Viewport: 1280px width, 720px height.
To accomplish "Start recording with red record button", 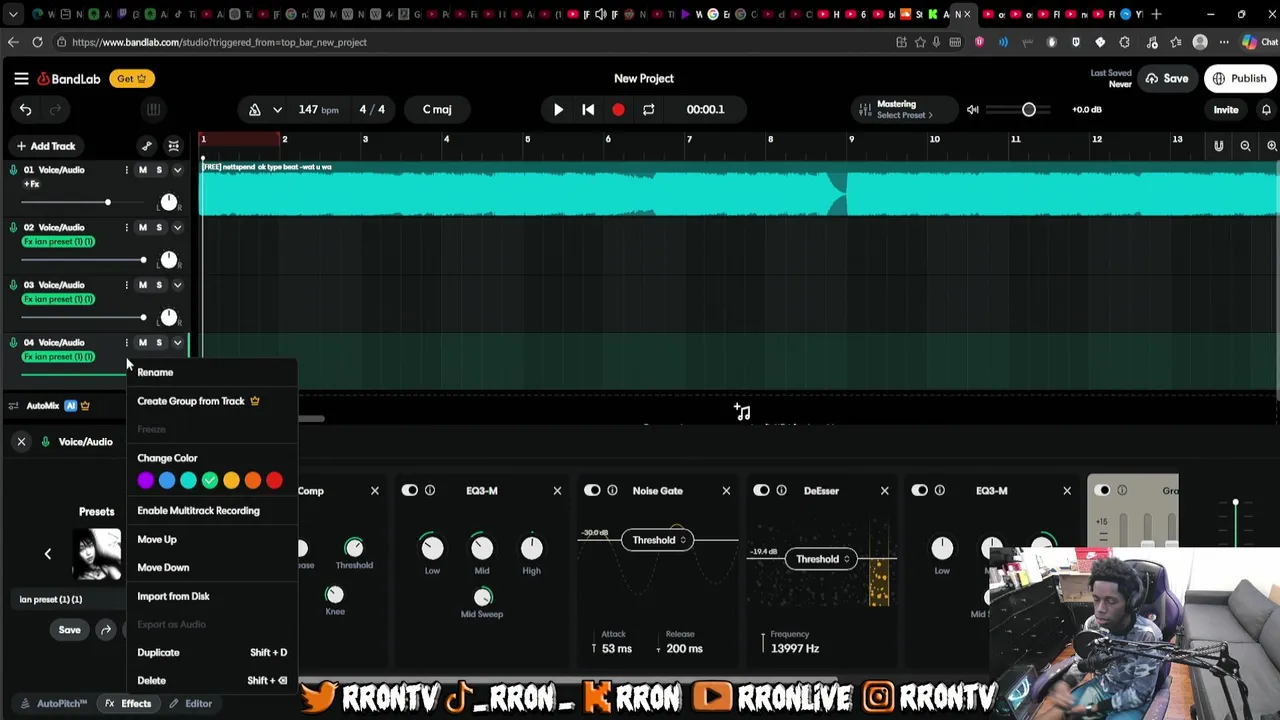I will click(x=618, y=110).
